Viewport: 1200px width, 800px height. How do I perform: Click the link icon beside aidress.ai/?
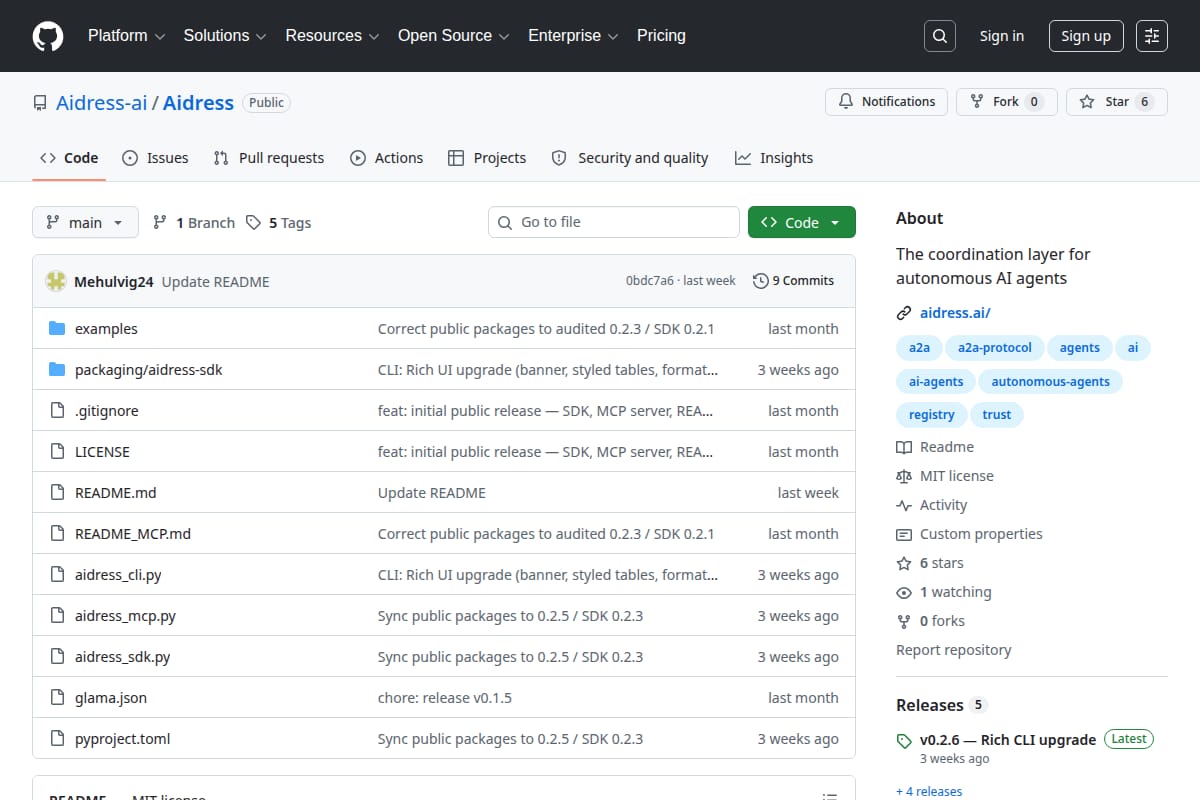904,313
